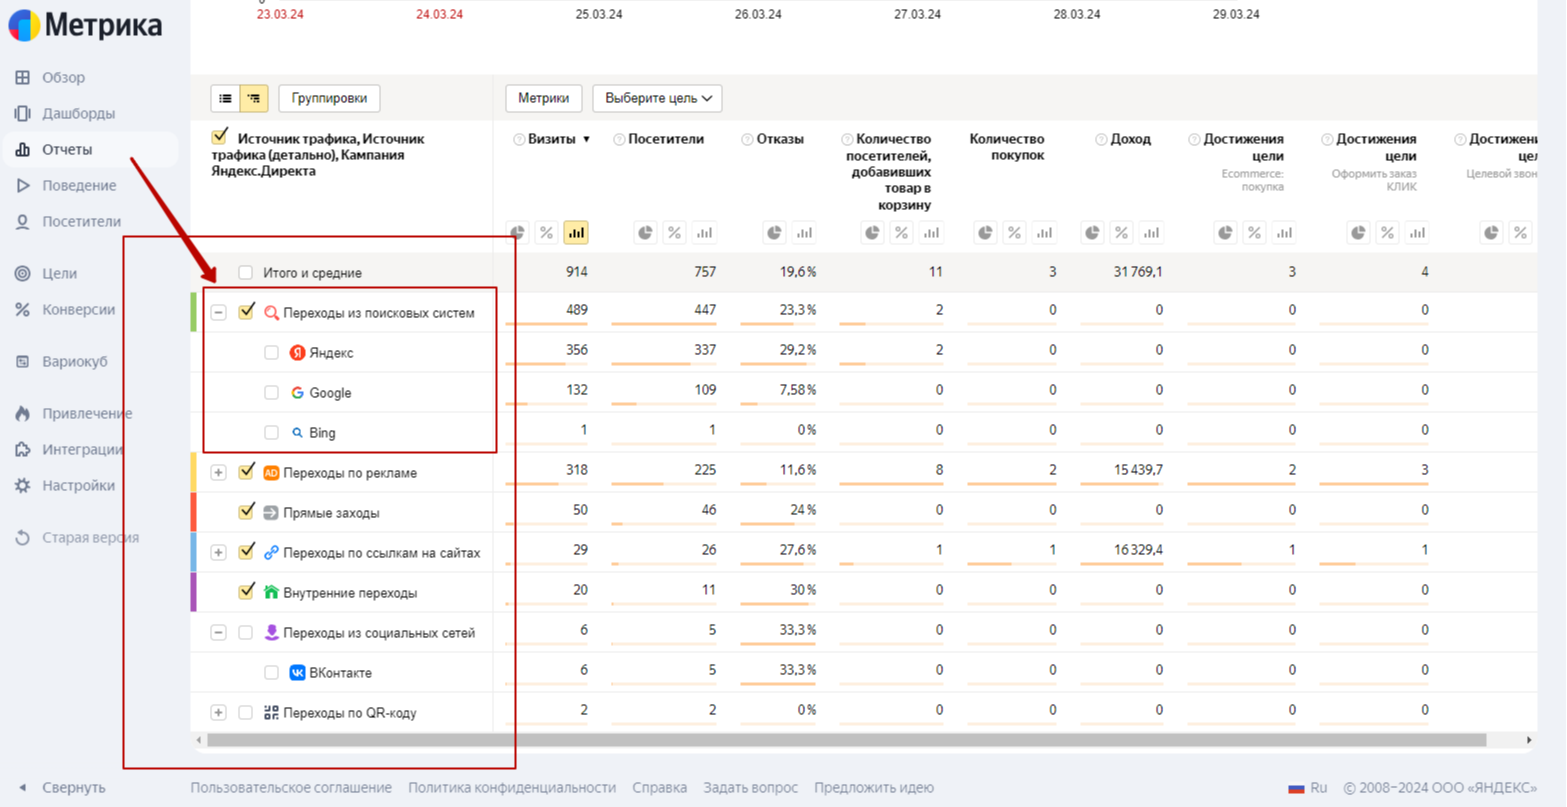Image resolution: width=1567 pixels, height=807 pixels.
Task: Open Пользовательское соглашение link
Action: coord(291,788)
